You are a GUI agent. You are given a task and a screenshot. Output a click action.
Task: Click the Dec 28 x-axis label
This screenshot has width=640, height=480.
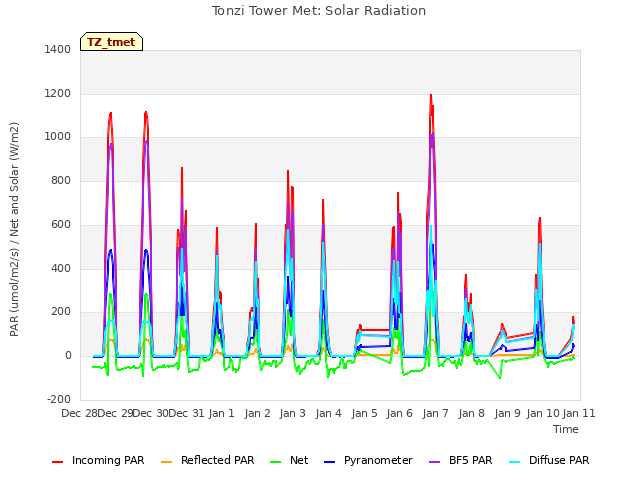pos(80,413)
